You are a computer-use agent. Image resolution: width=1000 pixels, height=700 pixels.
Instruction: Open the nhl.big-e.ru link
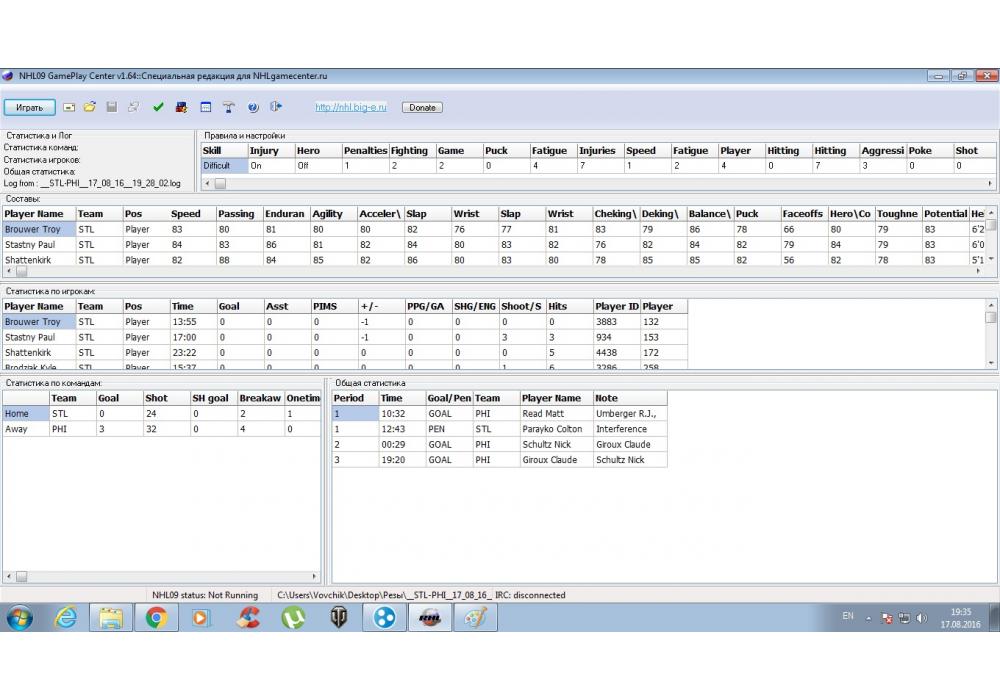click(351, 107)
